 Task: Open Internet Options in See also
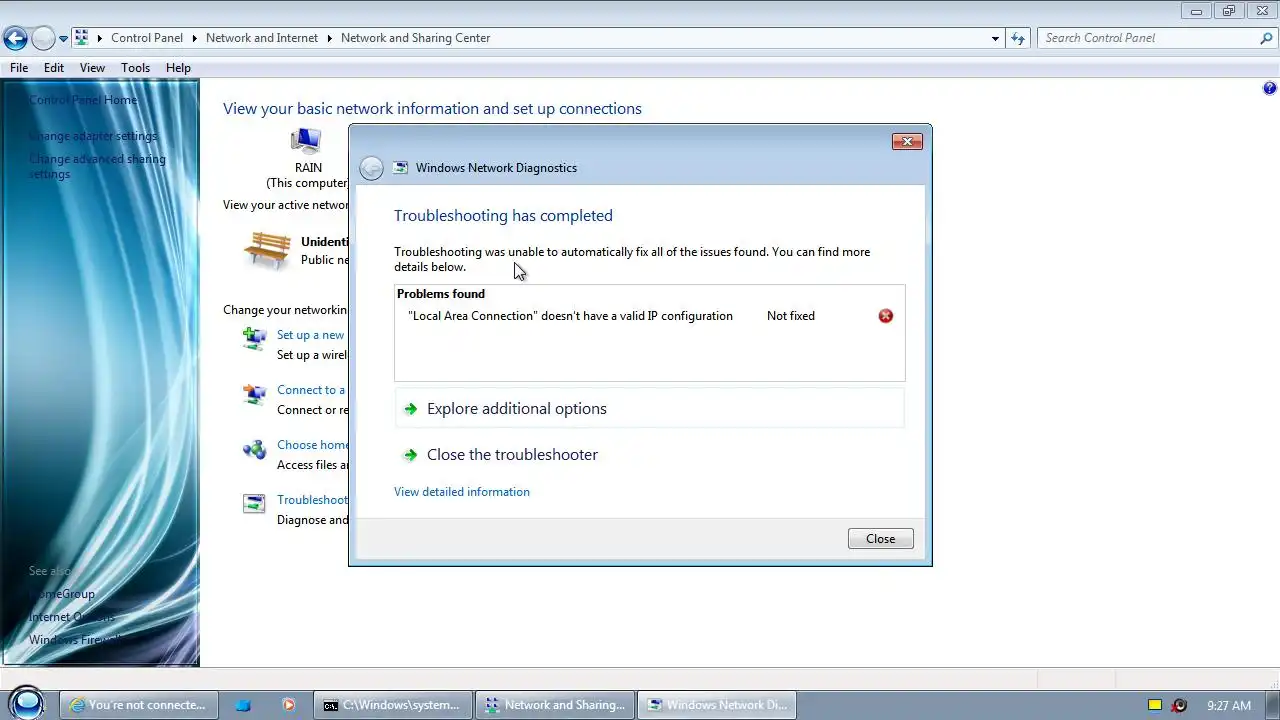click(72, 617)
